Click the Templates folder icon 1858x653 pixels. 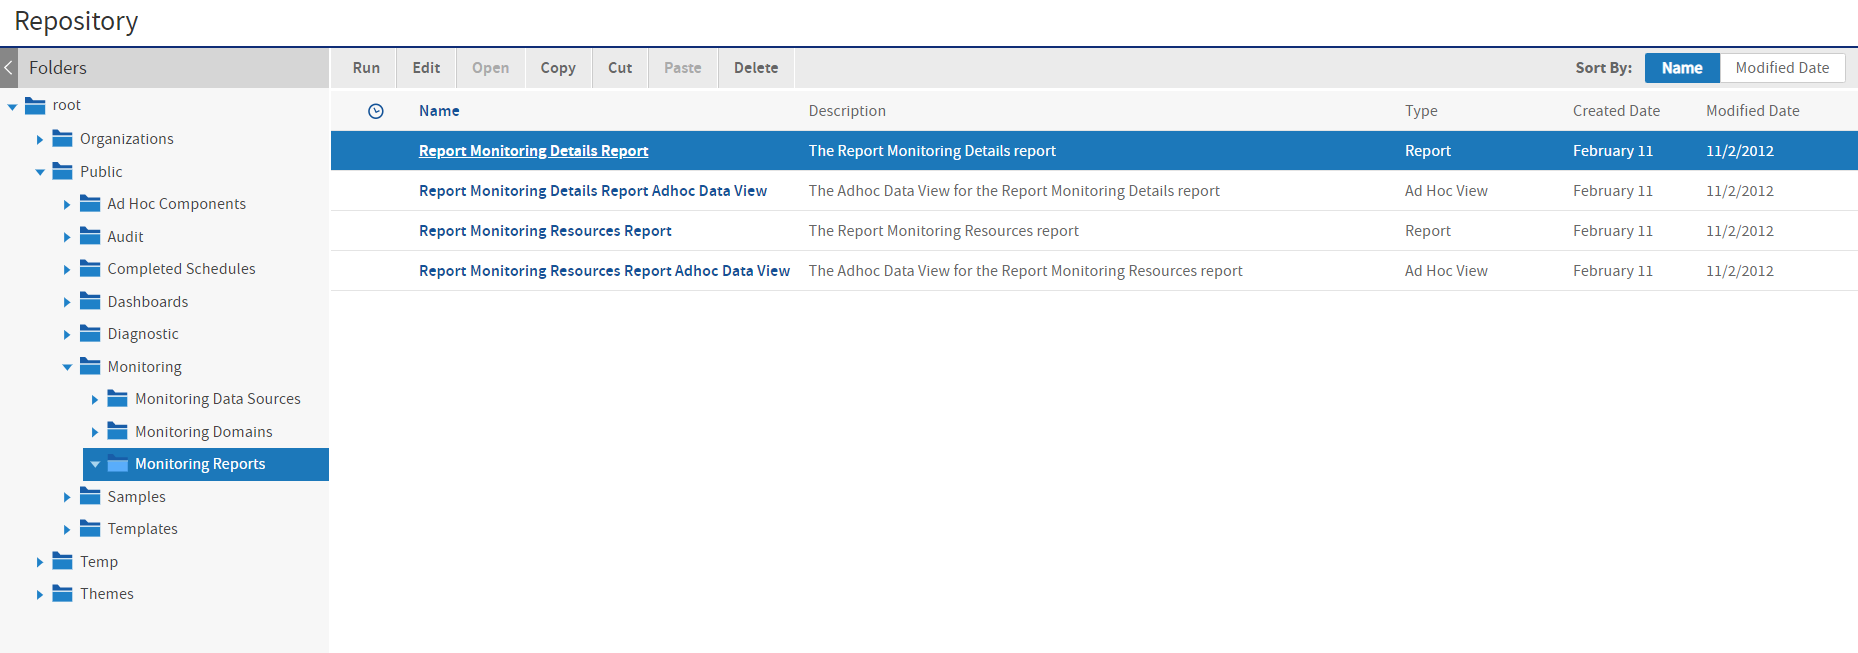coord(90,528)
